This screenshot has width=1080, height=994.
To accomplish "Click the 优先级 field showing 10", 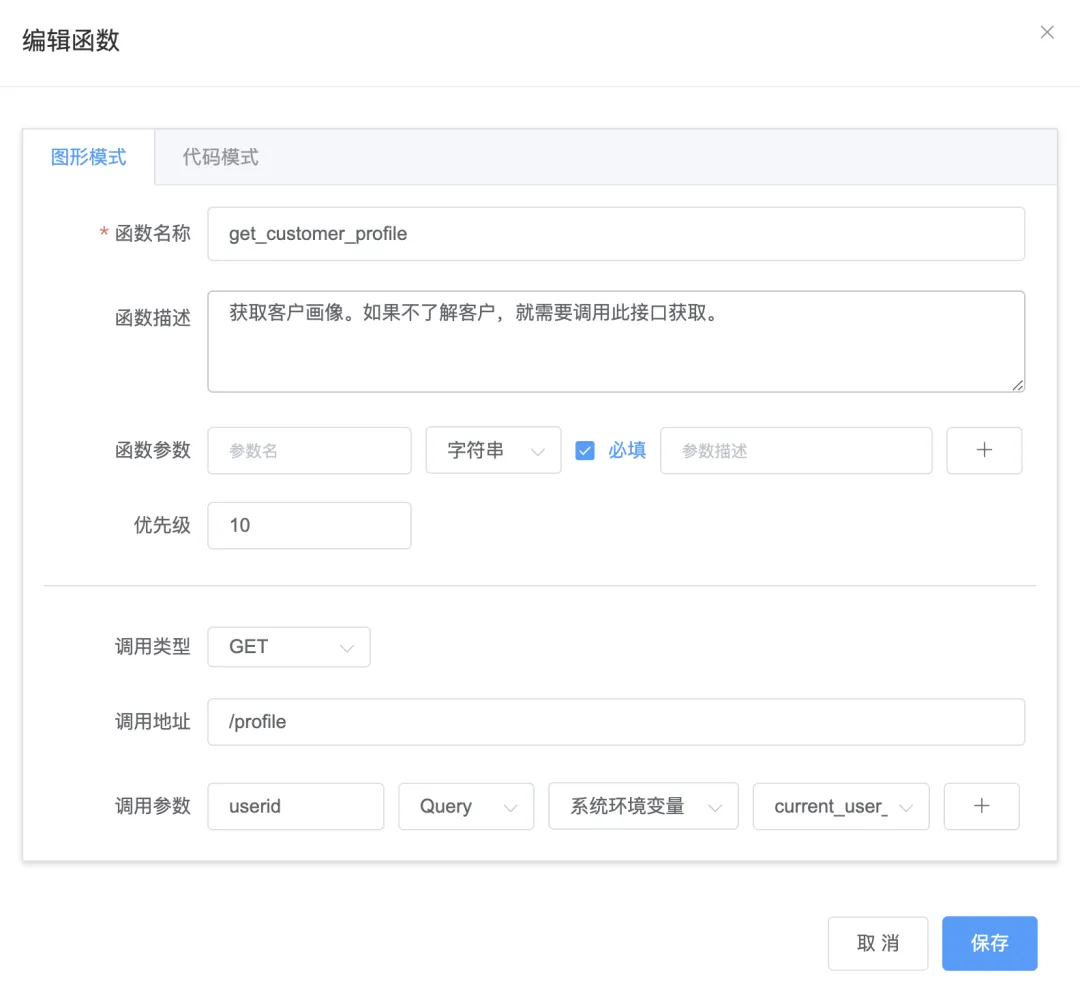I will 309,525.
